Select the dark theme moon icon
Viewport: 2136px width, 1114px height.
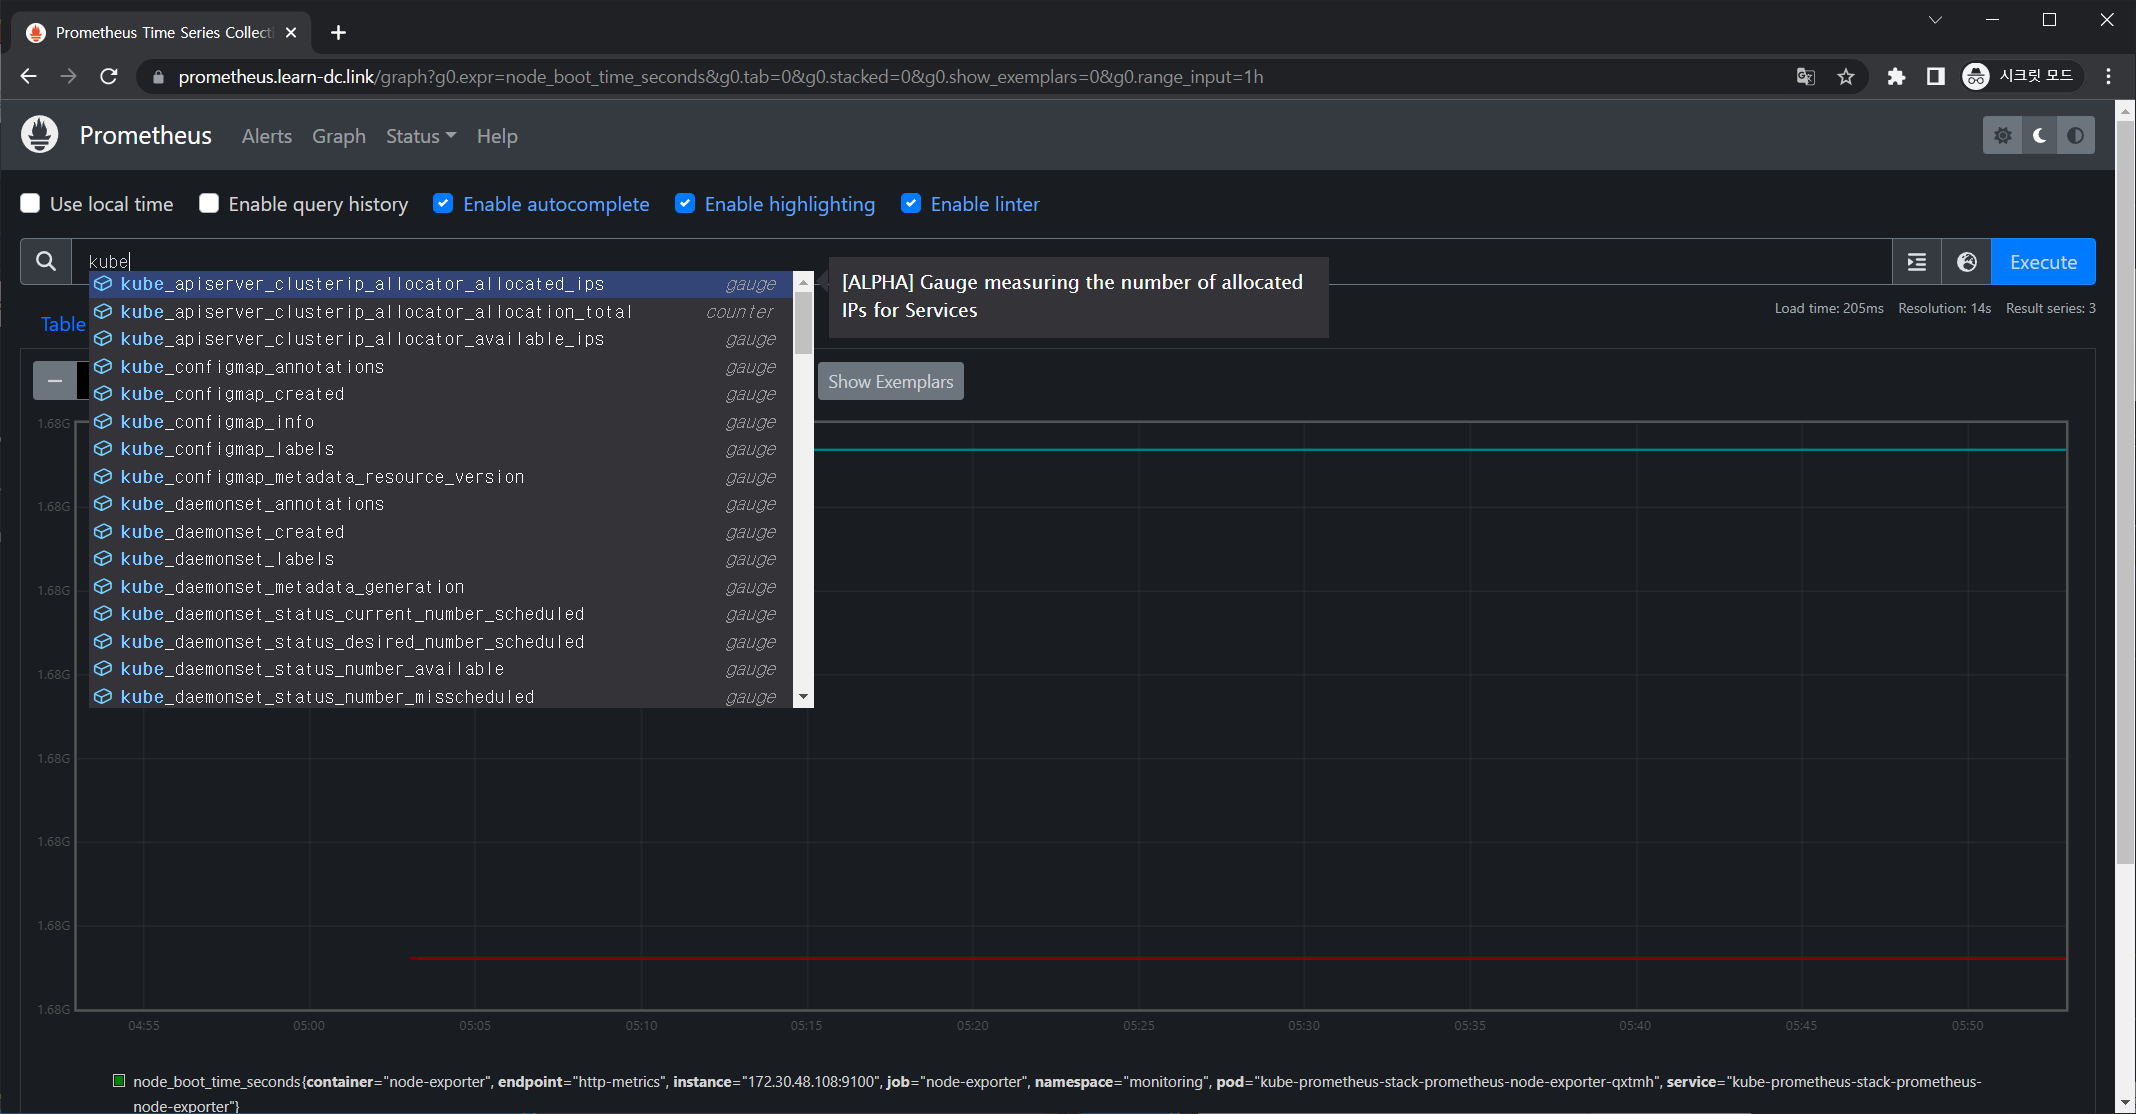pos(2039,135)
